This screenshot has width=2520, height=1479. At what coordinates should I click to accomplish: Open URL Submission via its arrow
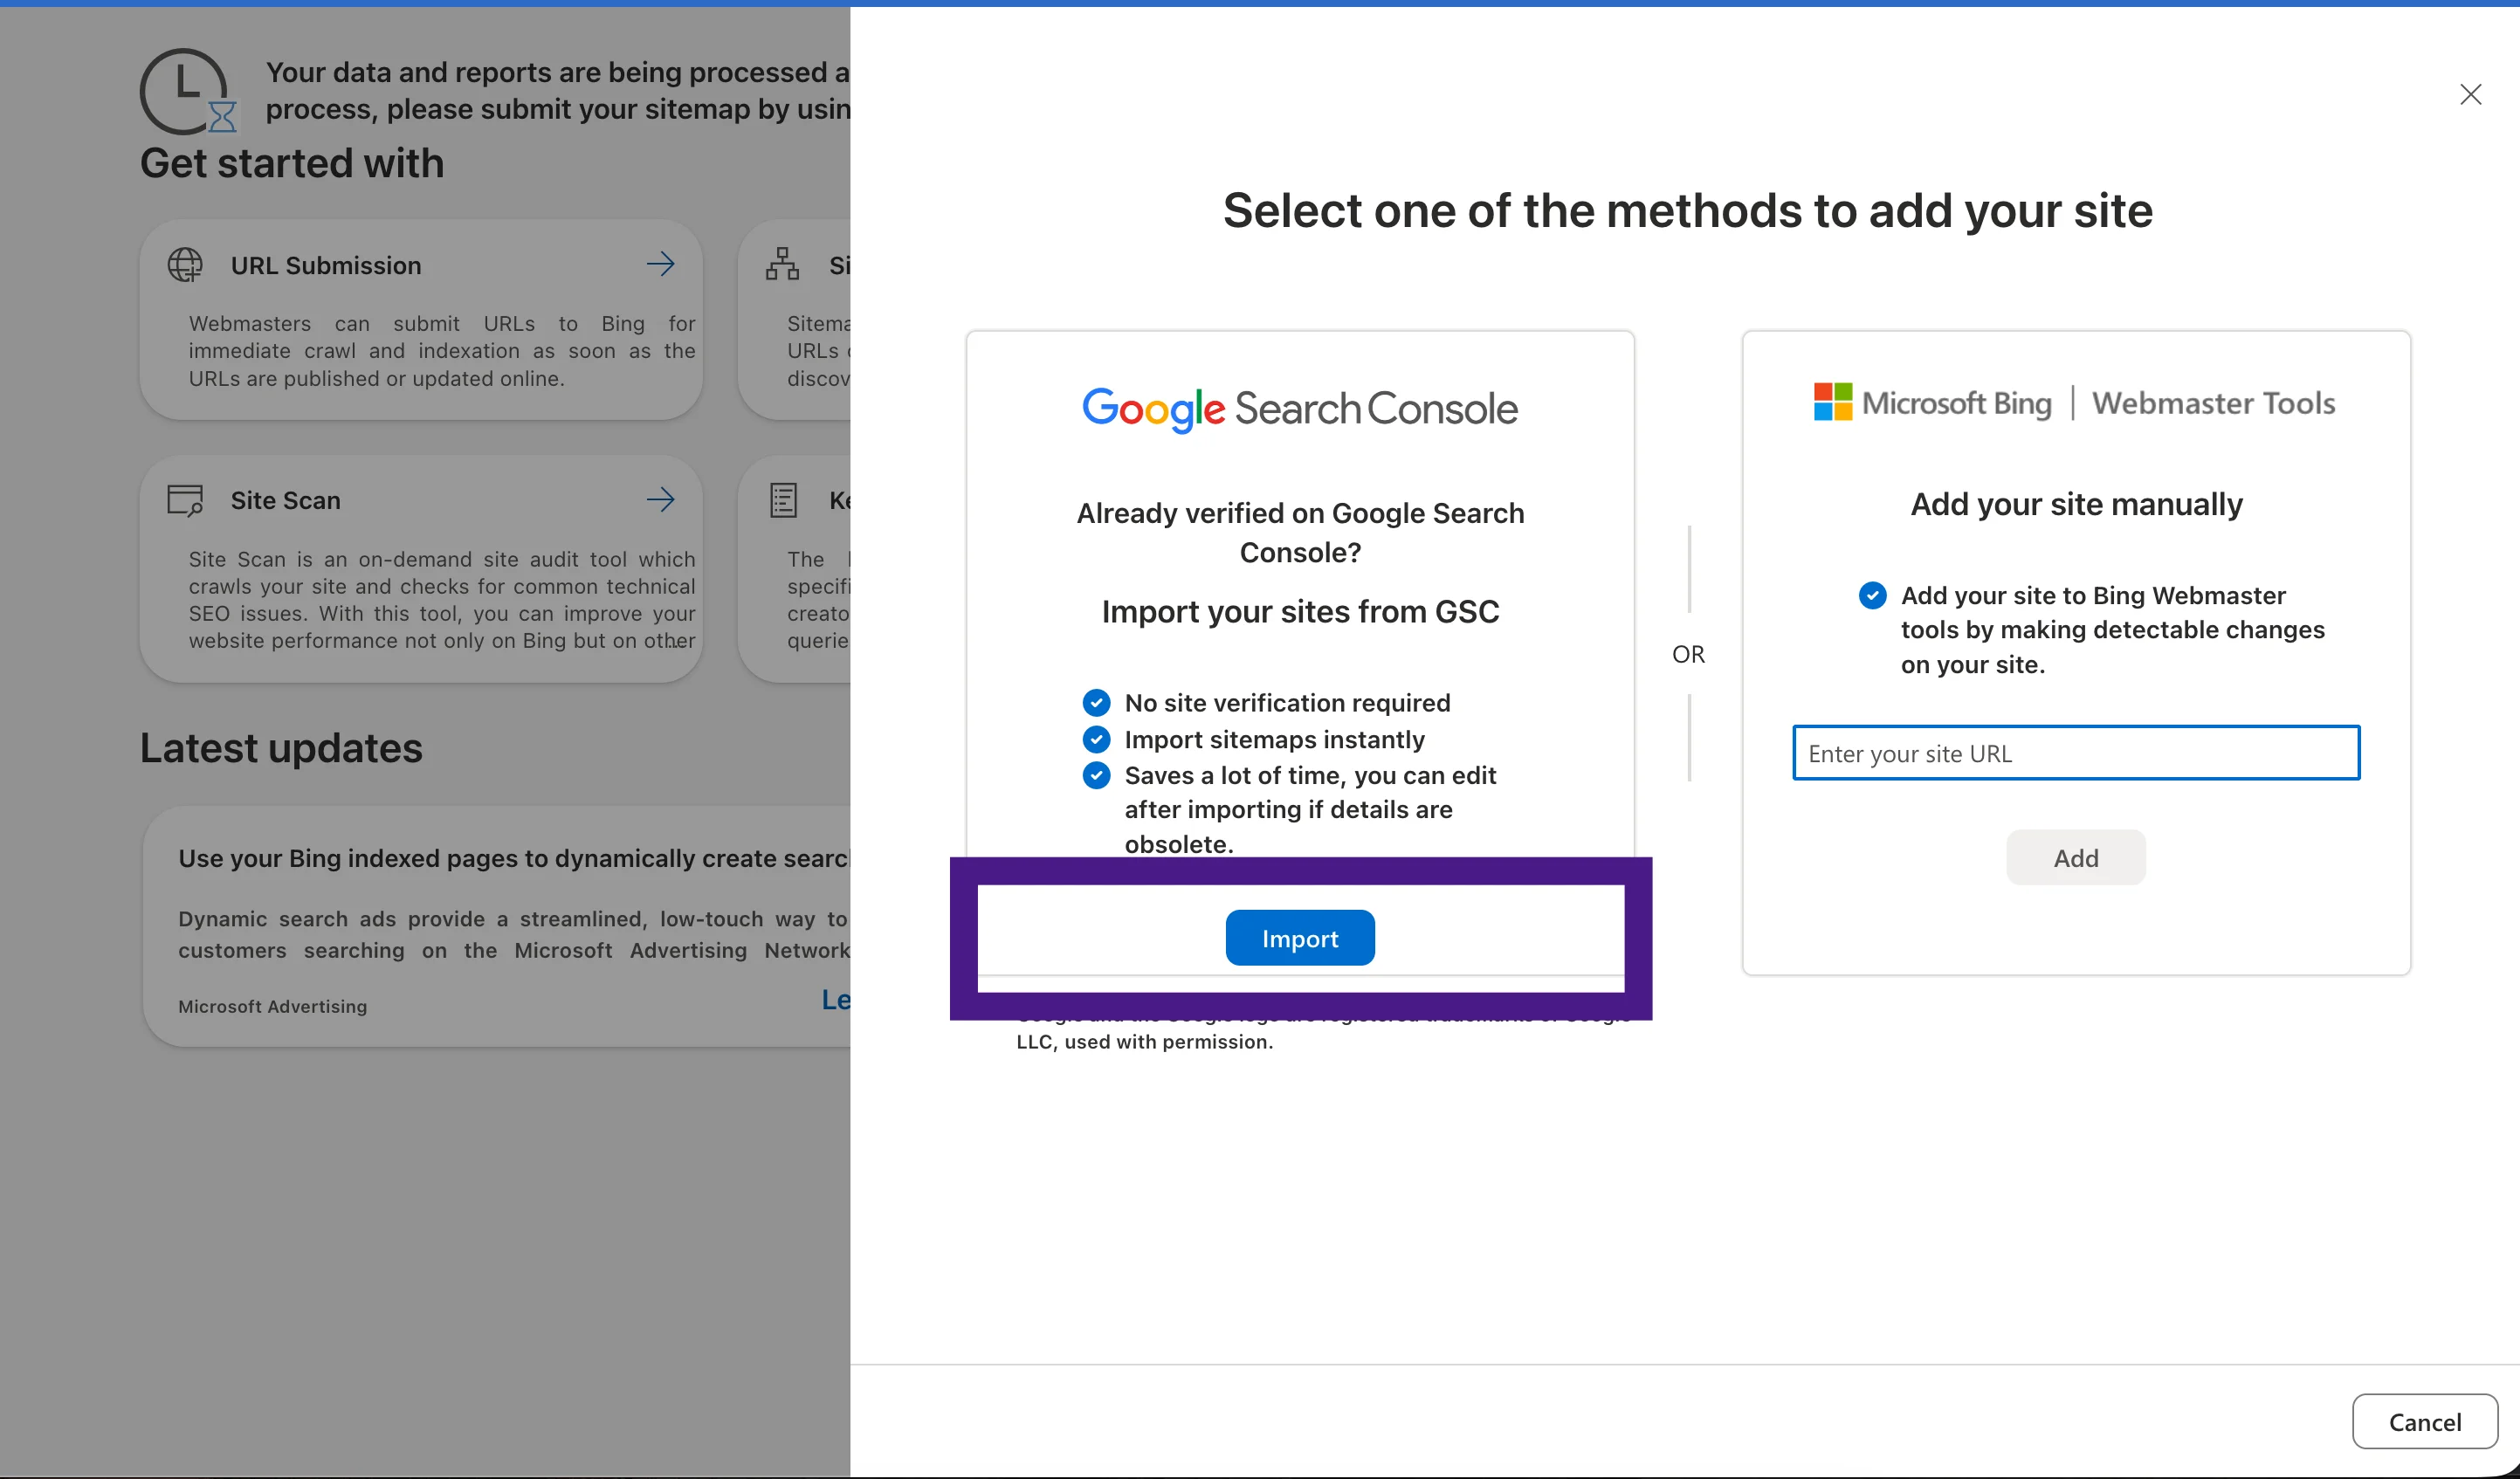[661, 264]
